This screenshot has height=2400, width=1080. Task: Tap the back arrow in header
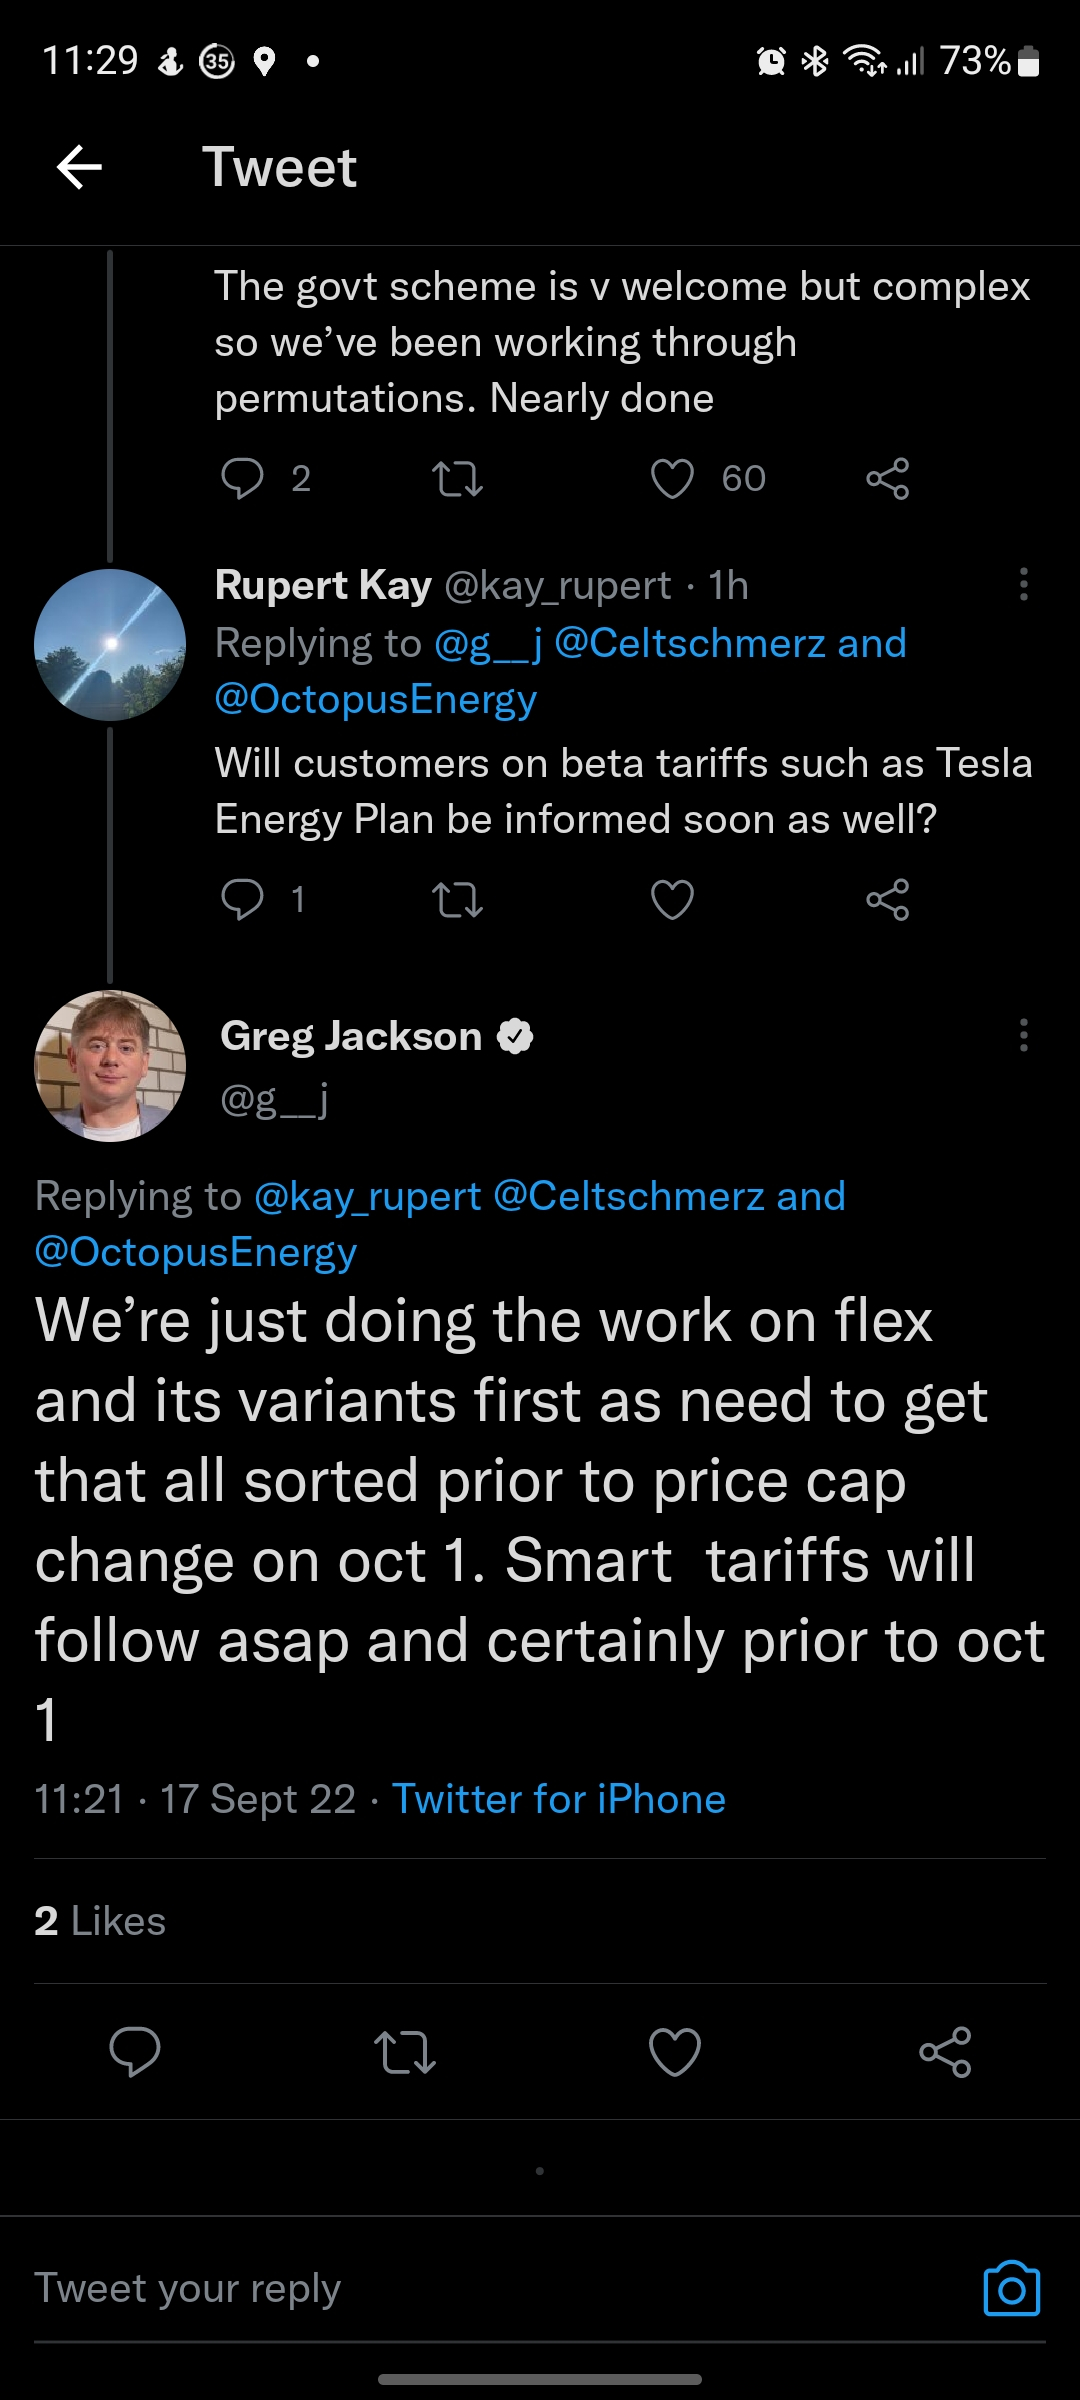pyautogui.click(x=80, y=167)
